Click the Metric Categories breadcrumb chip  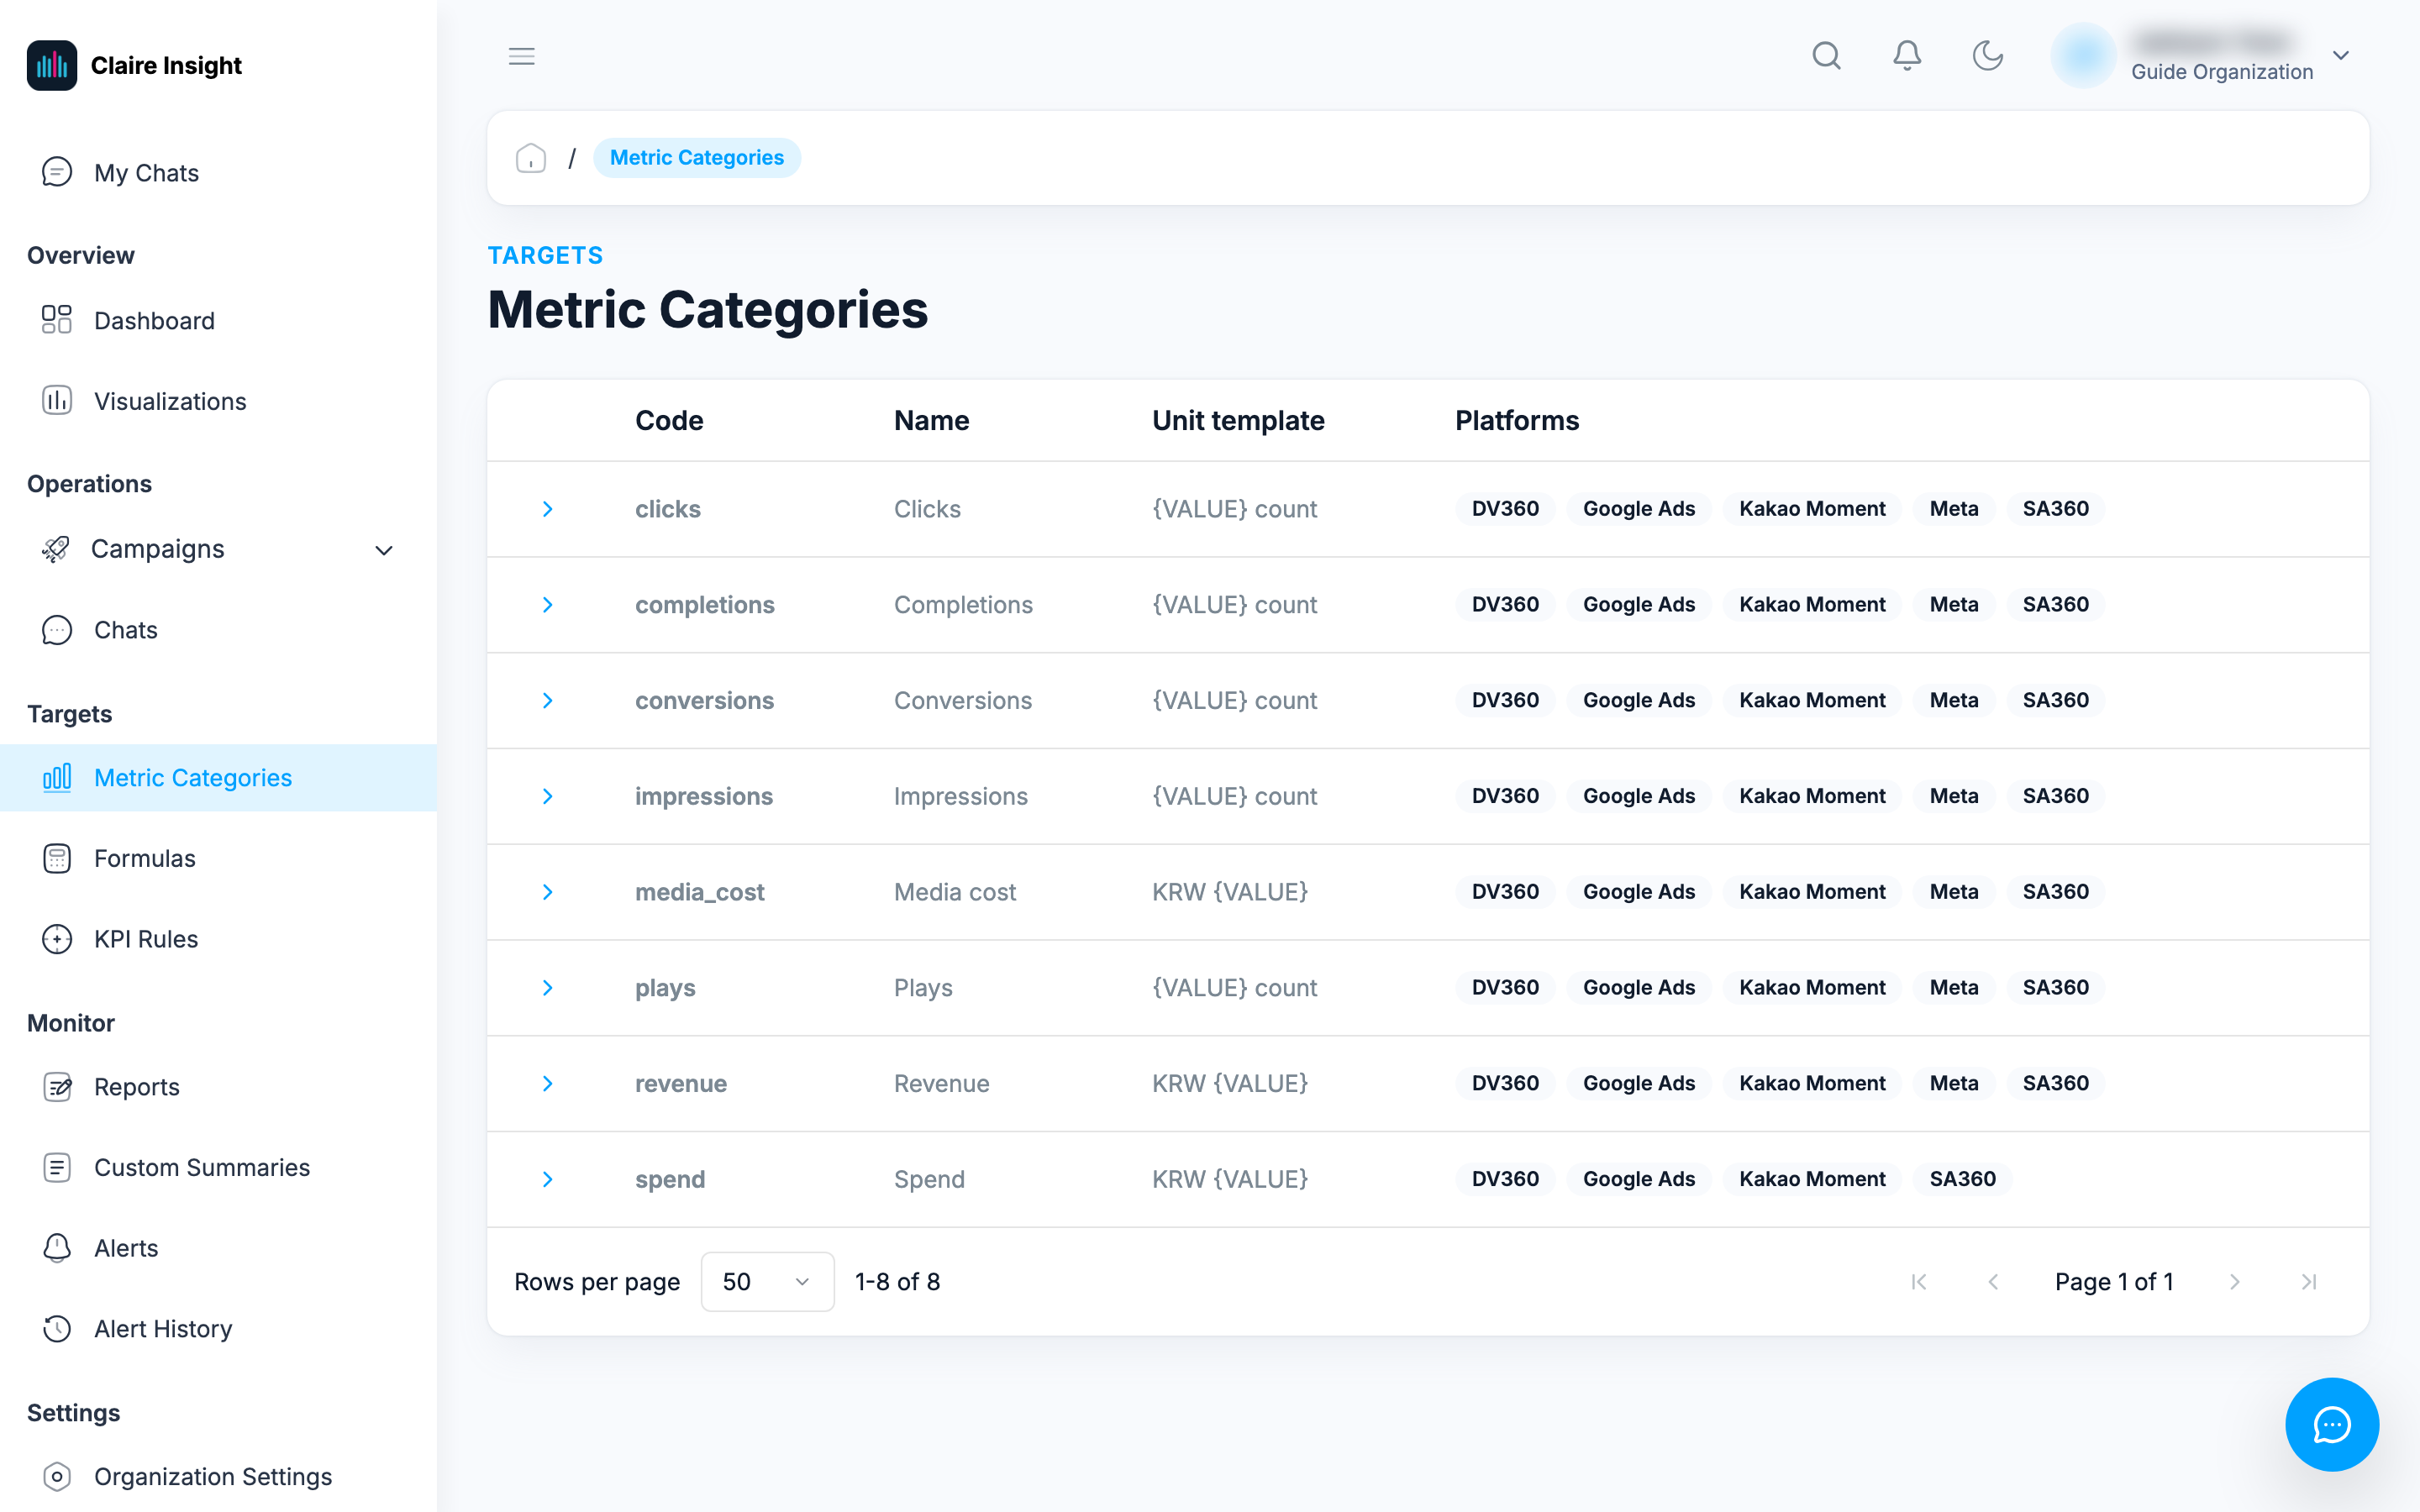coord(697,158)
